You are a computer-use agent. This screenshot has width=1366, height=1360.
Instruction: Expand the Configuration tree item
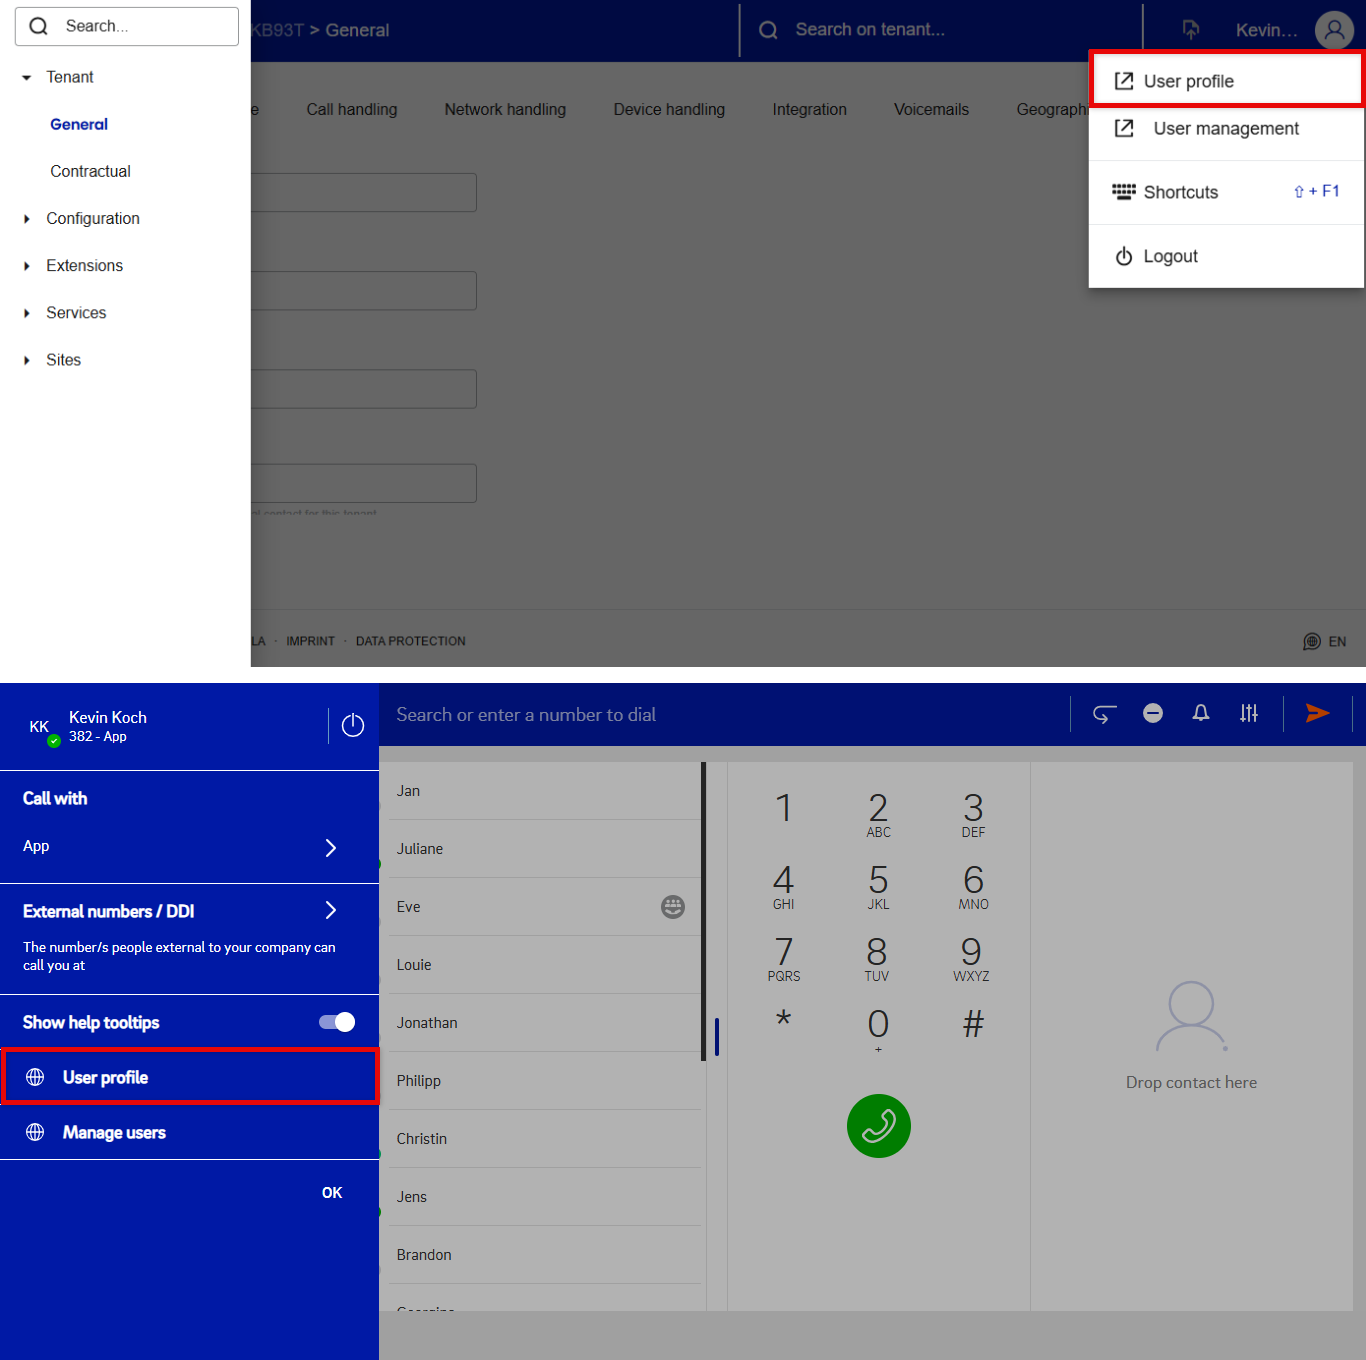pos(27,219)
